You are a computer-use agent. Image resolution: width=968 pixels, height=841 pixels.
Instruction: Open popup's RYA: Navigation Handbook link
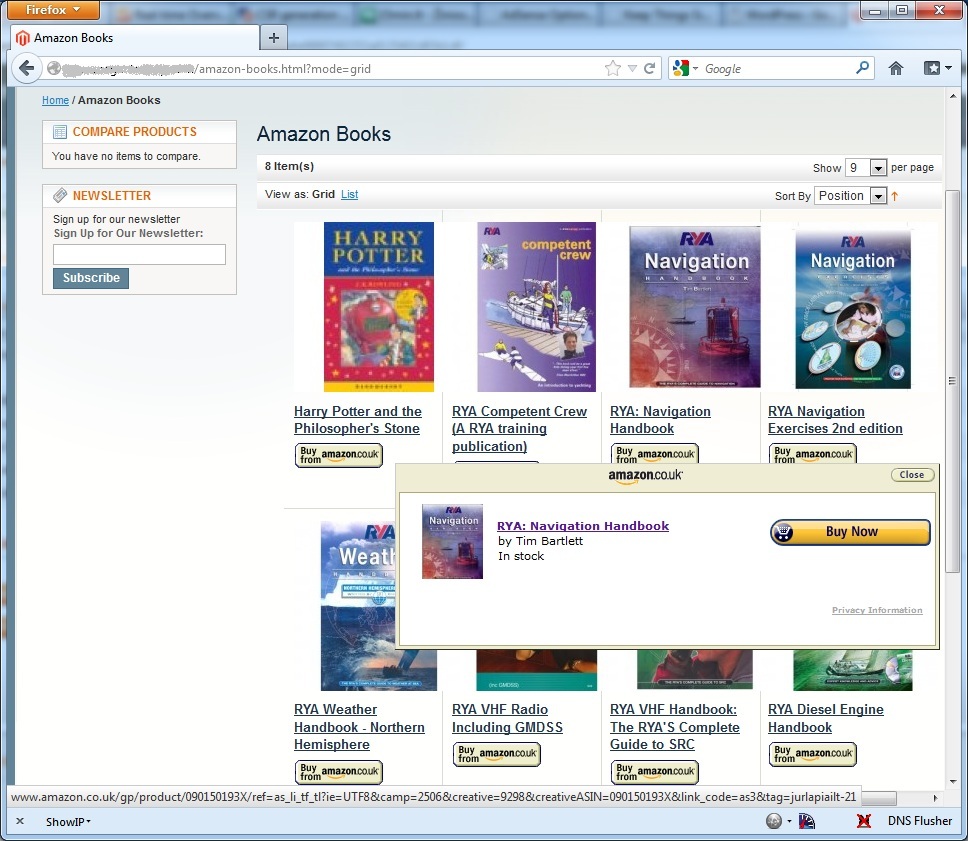point(583,526)
